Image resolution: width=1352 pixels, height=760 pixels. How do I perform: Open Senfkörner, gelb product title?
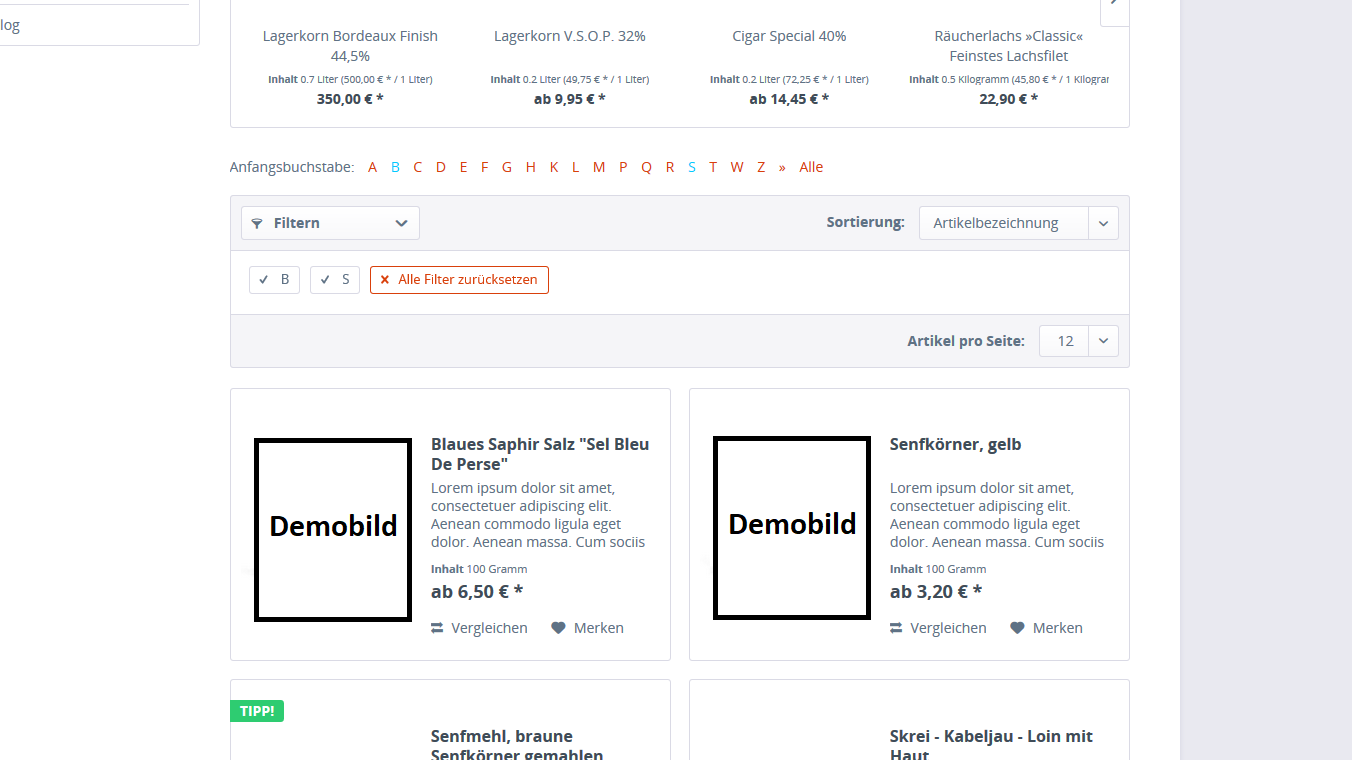coord(956,444)
